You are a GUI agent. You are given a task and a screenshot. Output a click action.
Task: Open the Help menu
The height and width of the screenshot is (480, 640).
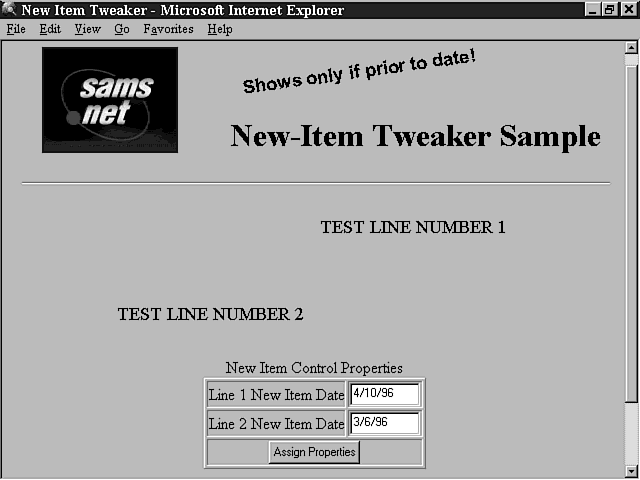pyautogui.click(x=220, y=29)
